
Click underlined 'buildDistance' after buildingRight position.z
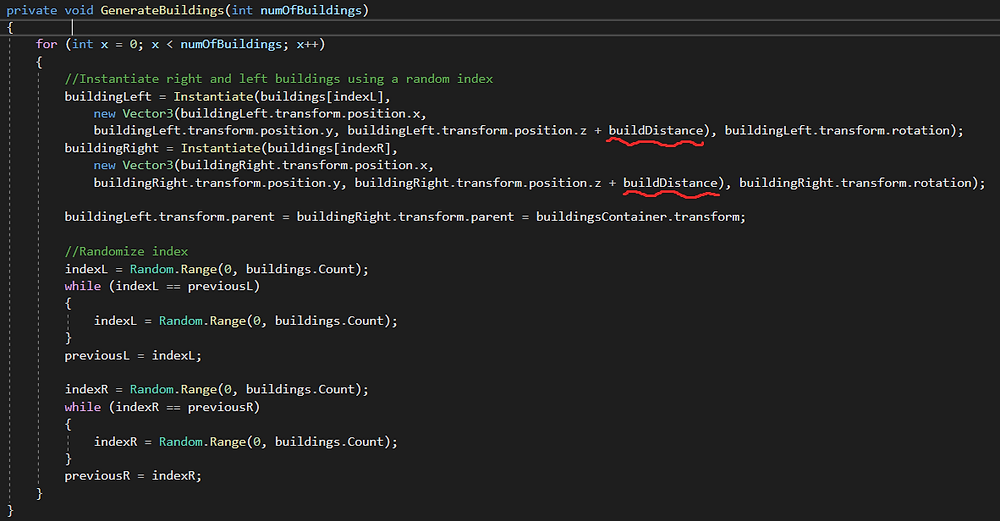pyautogui.click(x=670, y=183)
